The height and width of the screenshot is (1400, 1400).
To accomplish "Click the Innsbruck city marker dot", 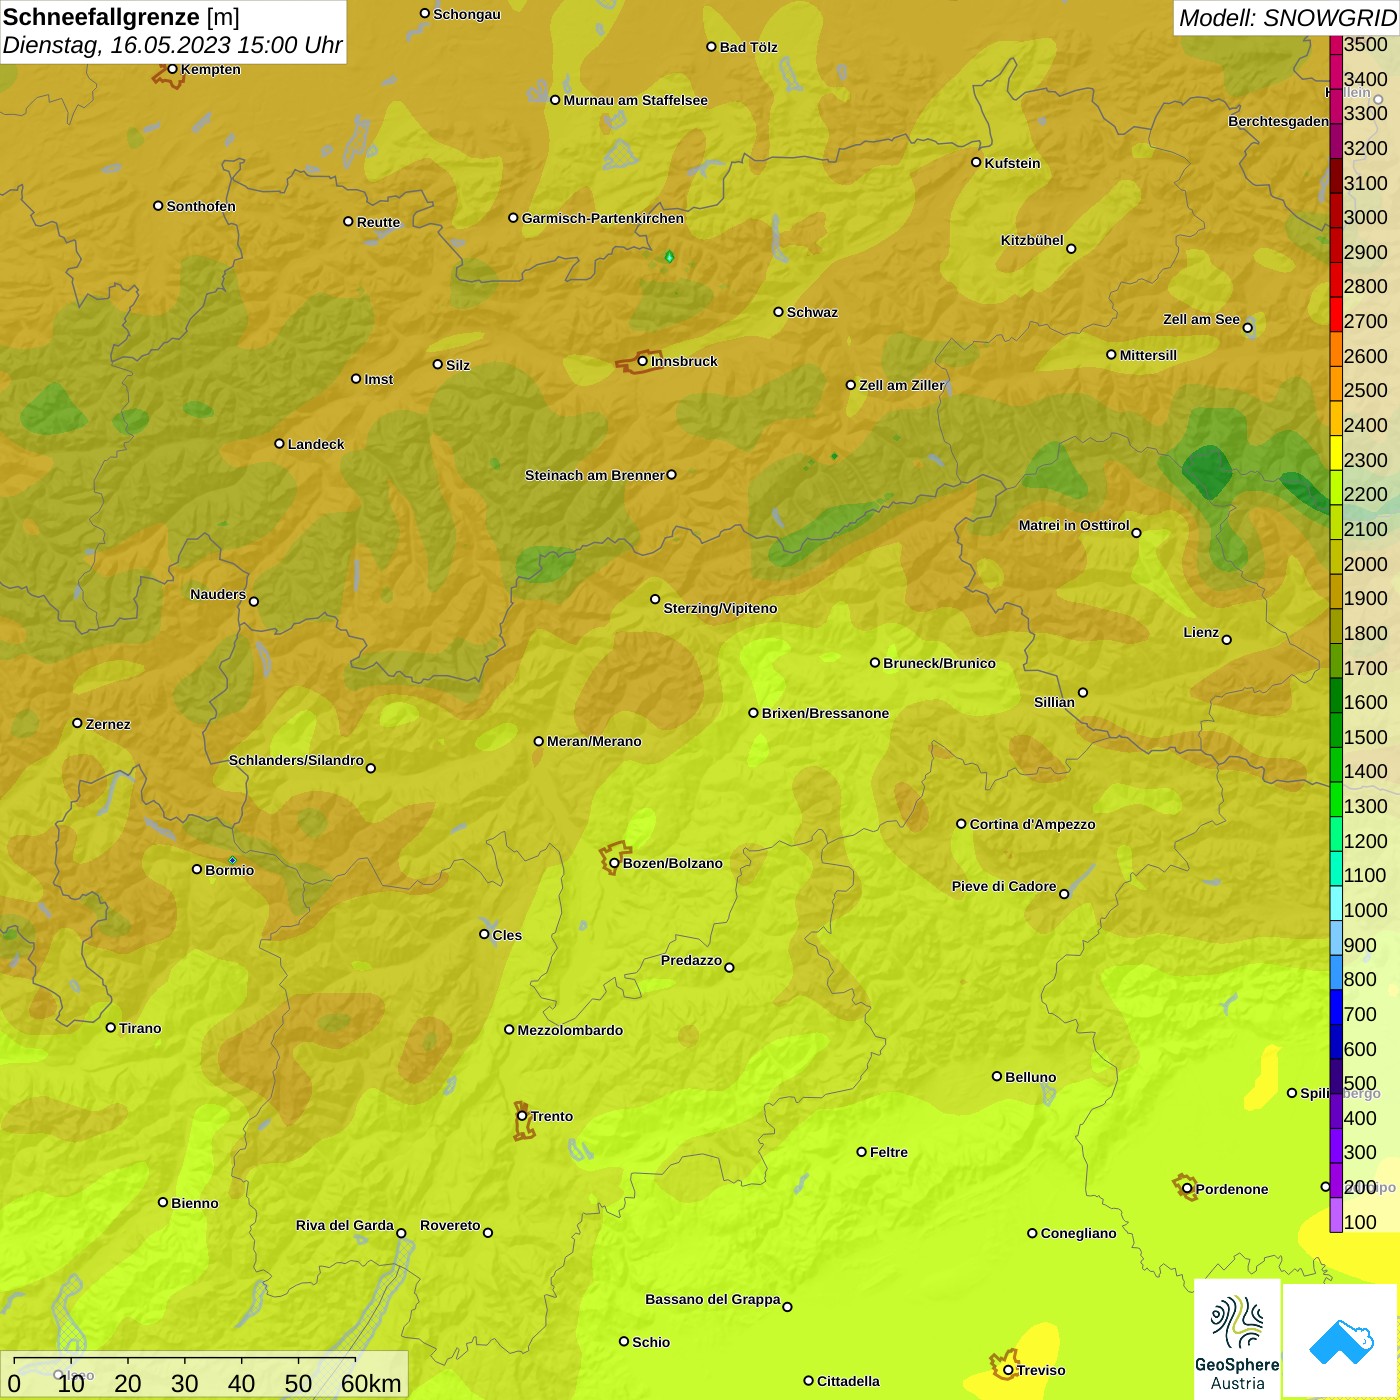I will click(x=642, y=361).
